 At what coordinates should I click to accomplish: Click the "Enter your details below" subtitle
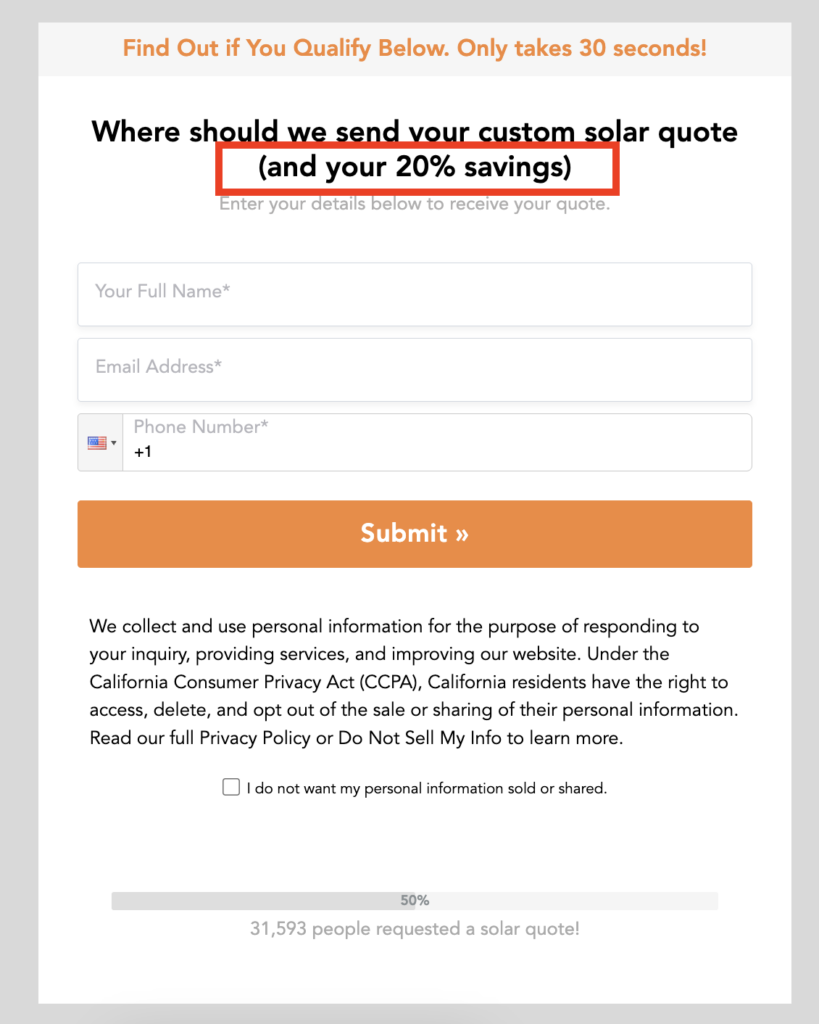pos(414,205)
